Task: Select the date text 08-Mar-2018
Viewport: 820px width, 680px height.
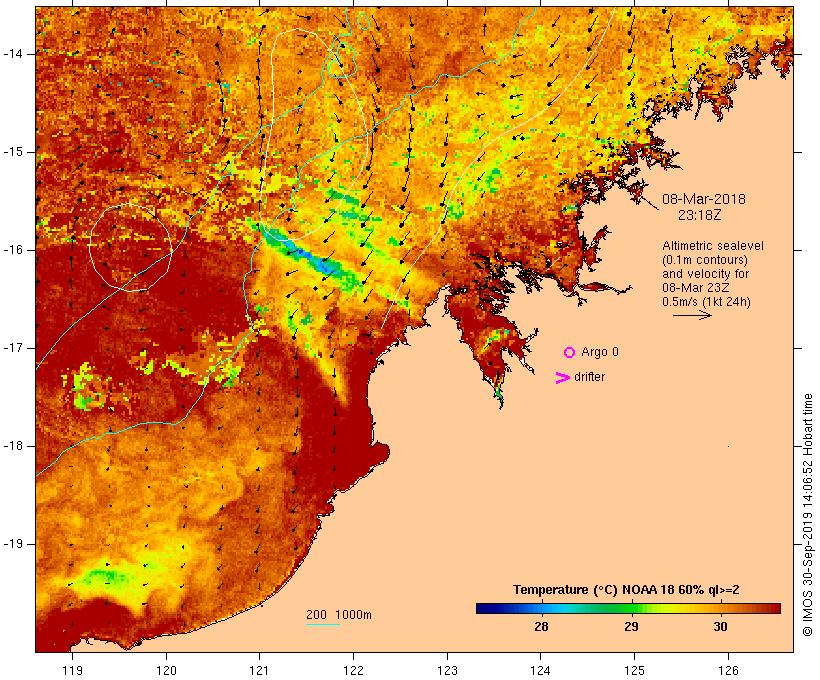Action: tap(703, 199)
